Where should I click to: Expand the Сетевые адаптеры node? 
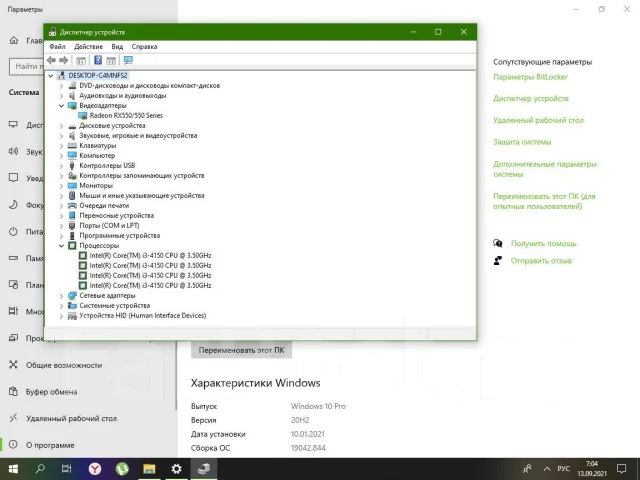[x=61, y=296]
